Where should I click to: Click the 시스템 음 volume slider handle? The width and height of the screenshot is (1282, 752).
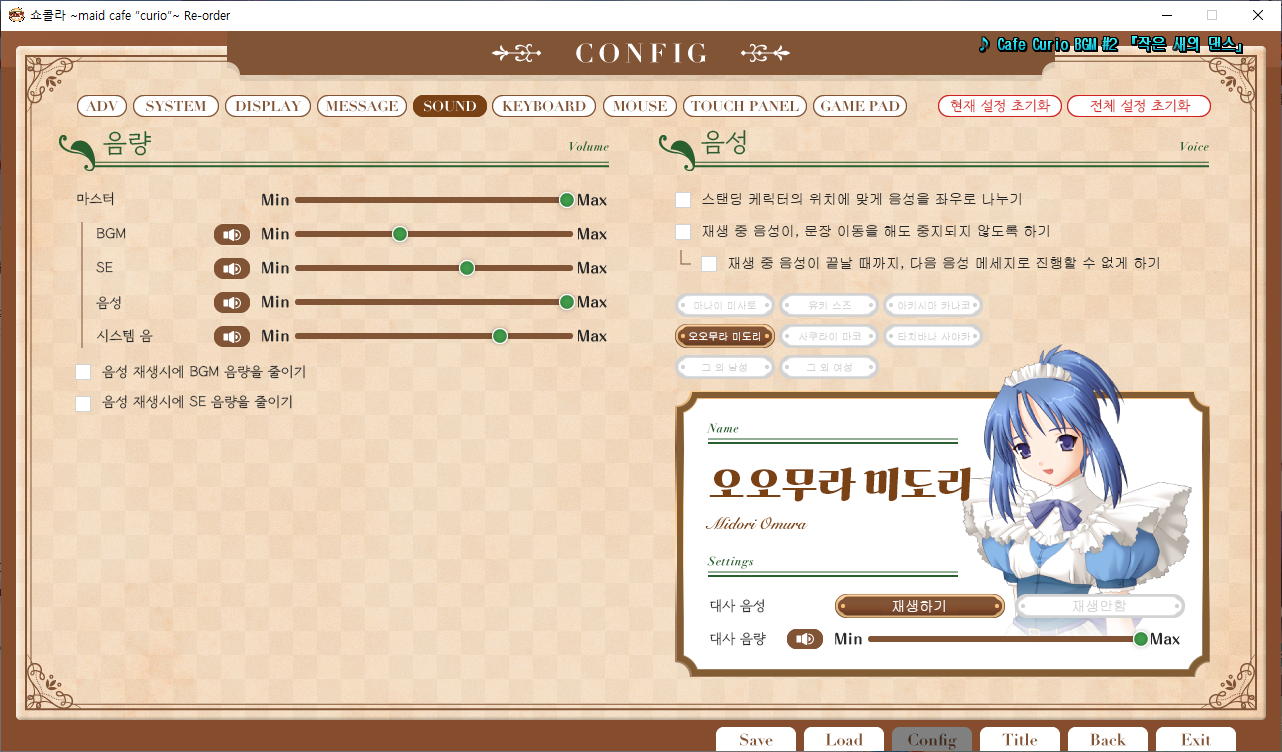[500, 336]
